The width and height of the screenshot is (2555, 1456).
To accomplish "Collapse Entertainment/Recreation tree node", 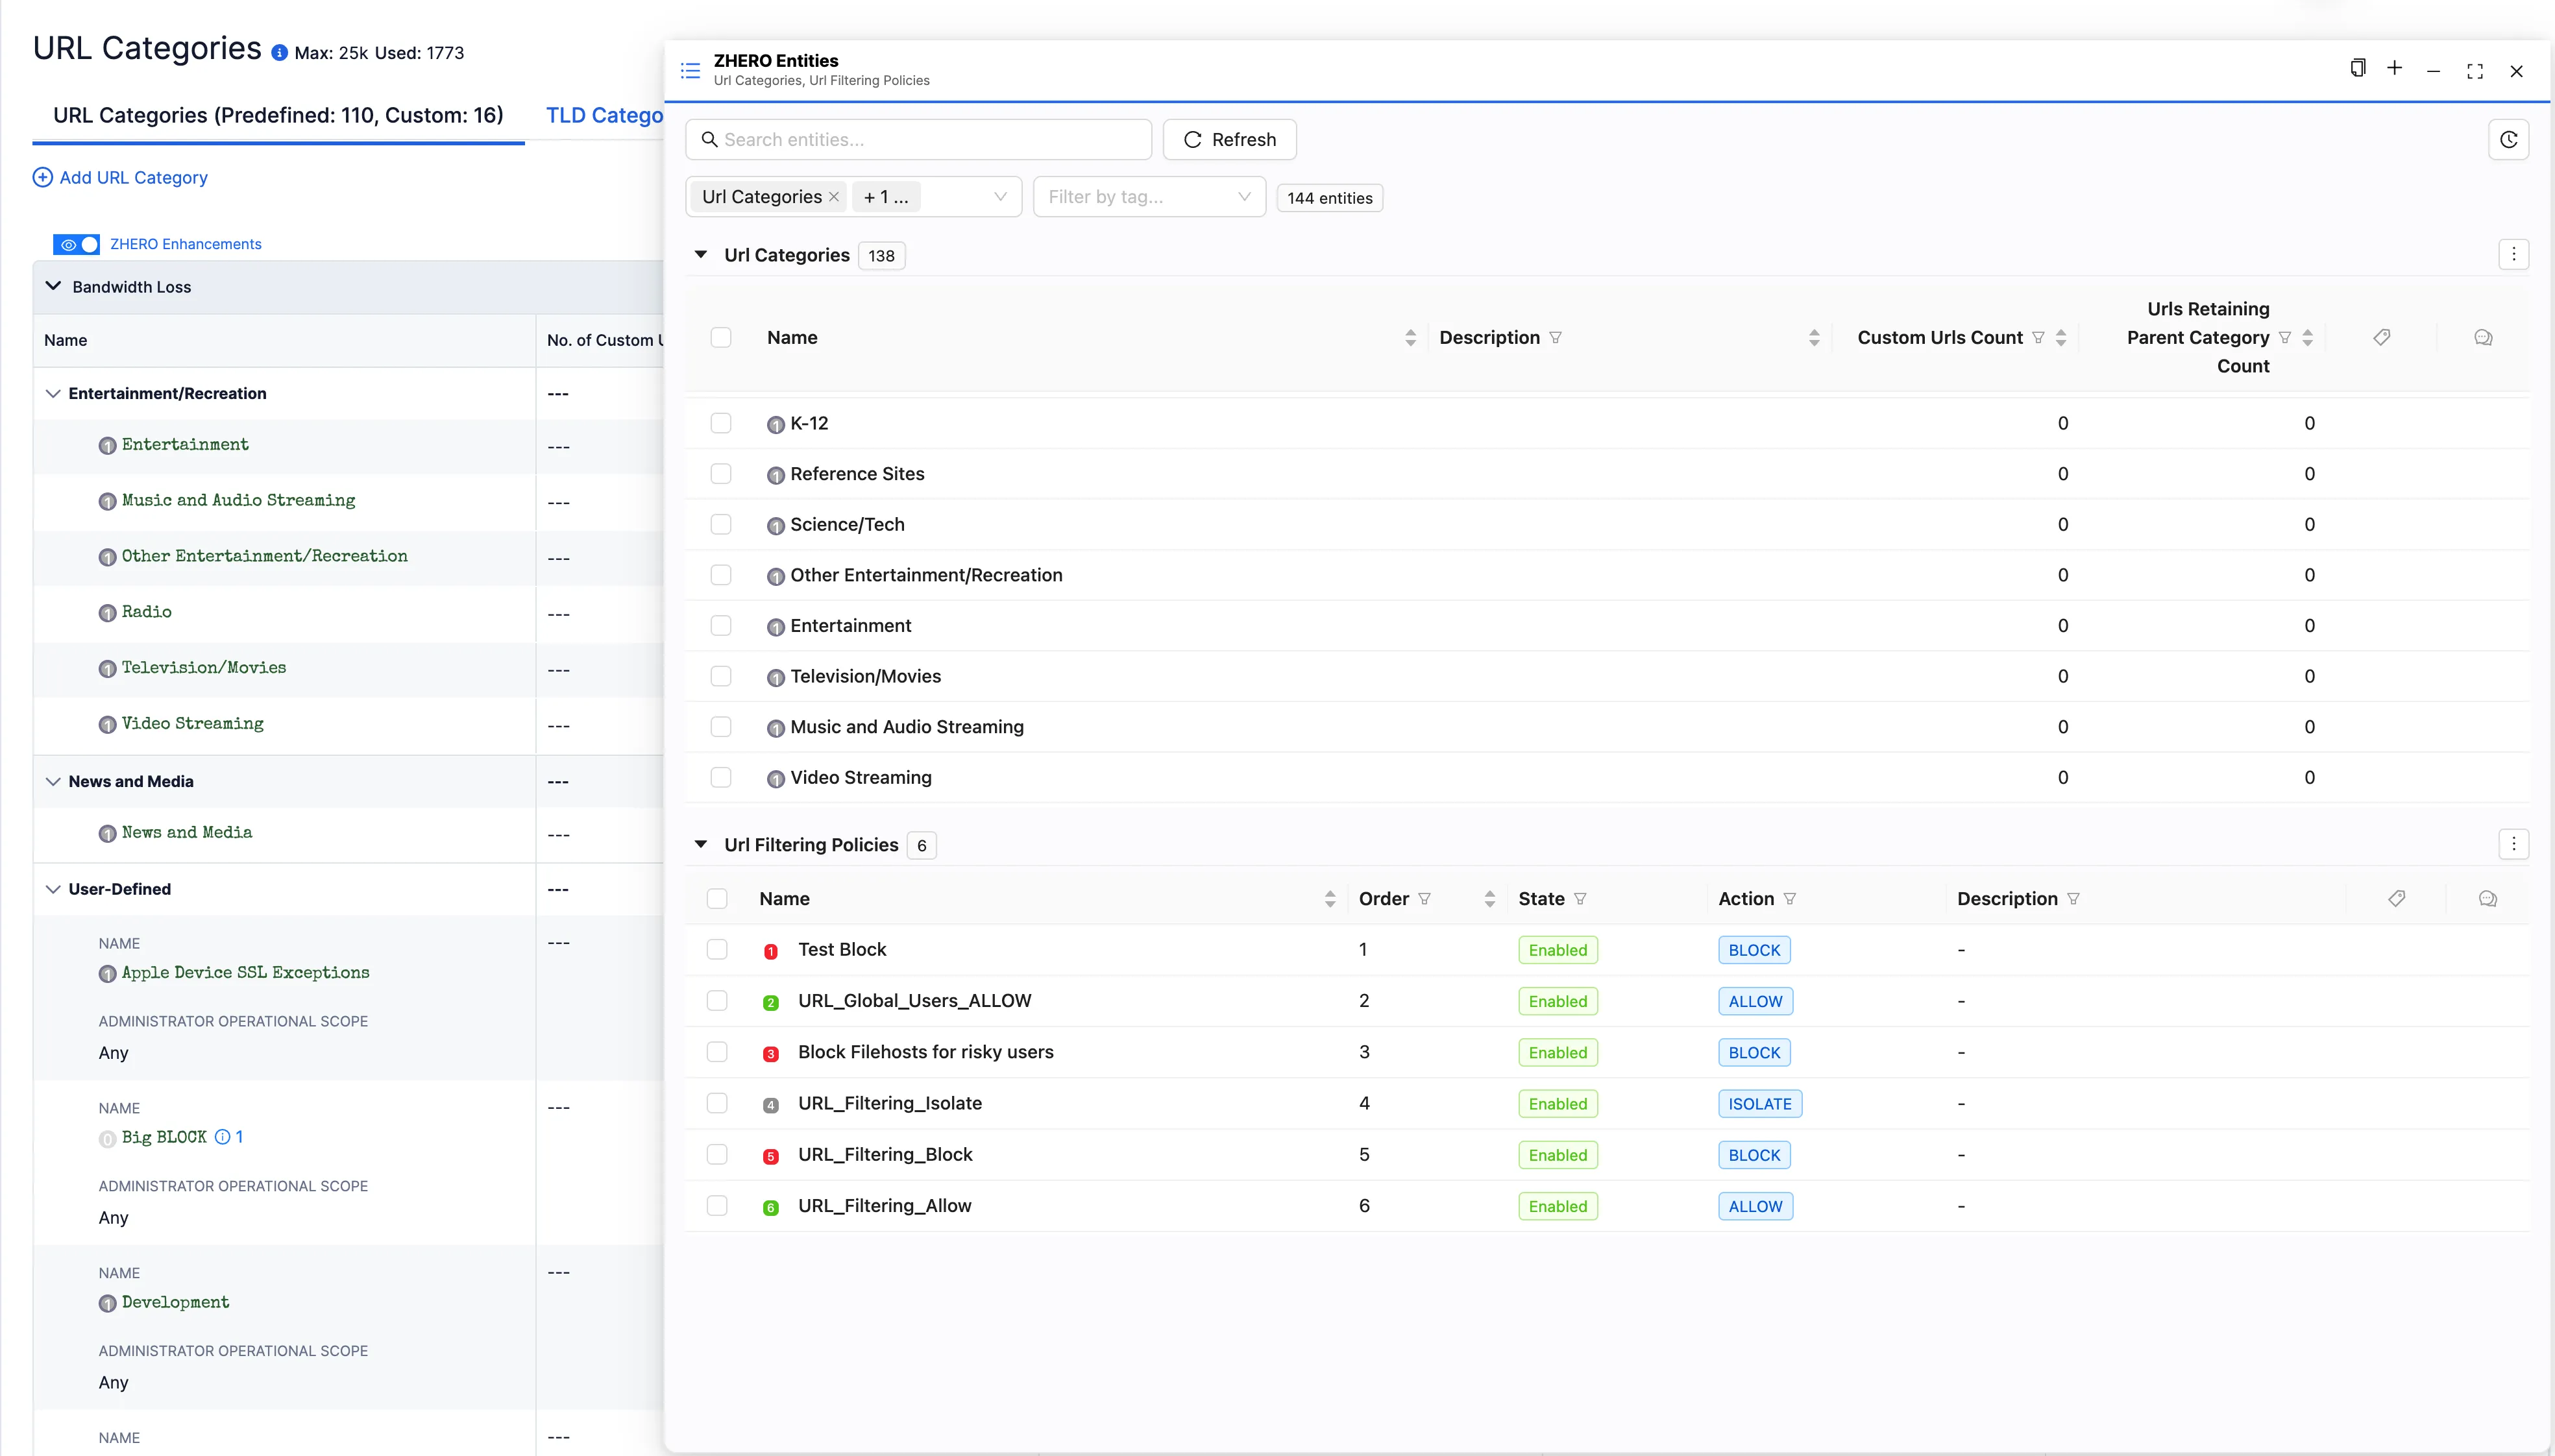I will [x=53, y=393].
